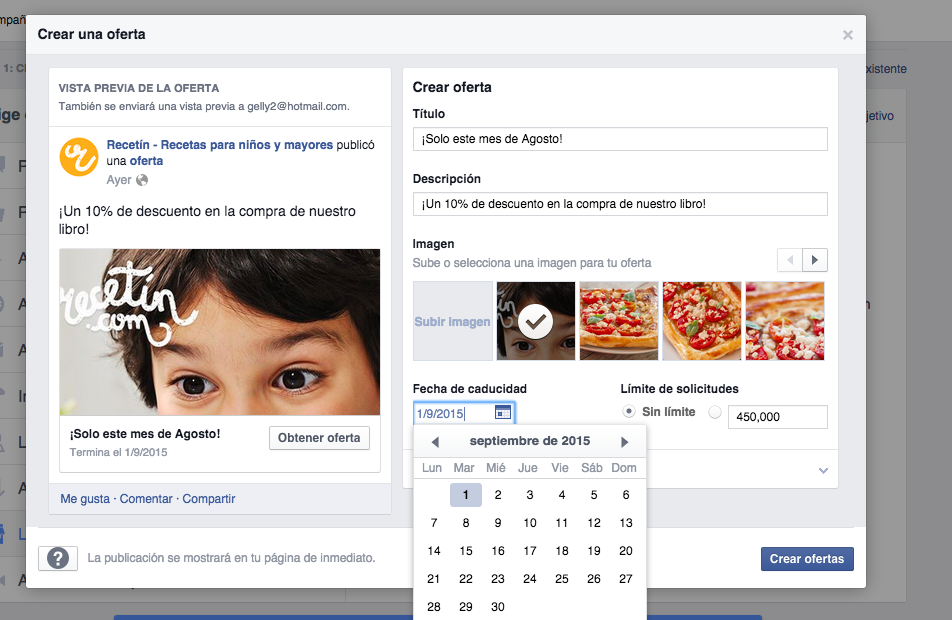Click Compartir under the preview
Viewport: 952px width, 620px height.
(209, 499)
